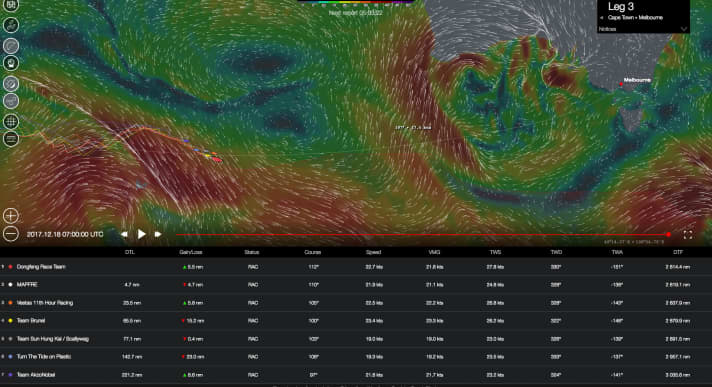Click the grey dot beside Team Sun Hung Kai
712x387 pixels.
[10, 339]
